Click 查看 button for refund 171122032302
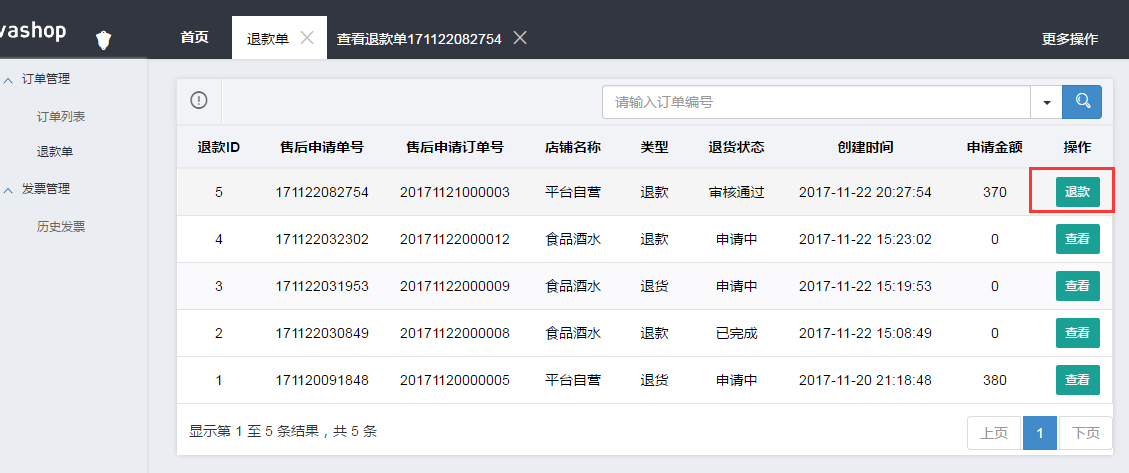The height and width of the screenshot is (473, 1129). pos(1077,239)
